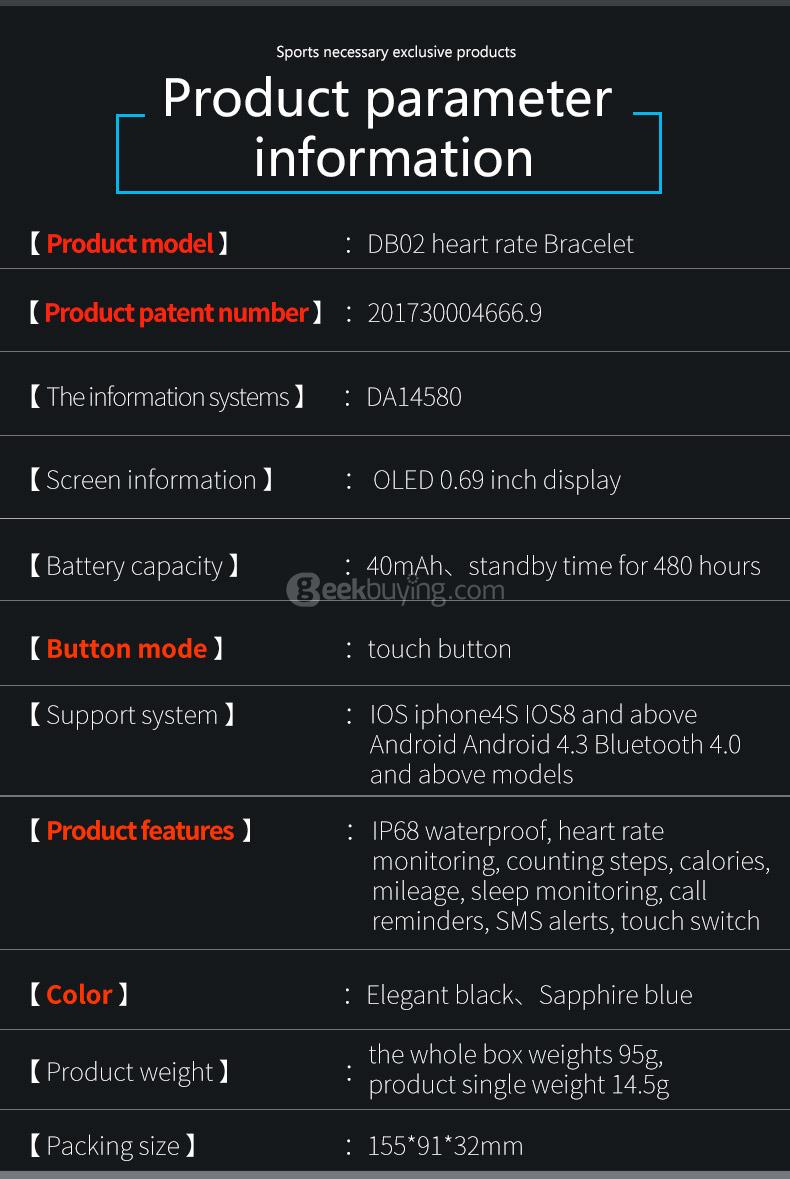Click the Product features label
This screenshot has height=1179, width=790.
140,831
